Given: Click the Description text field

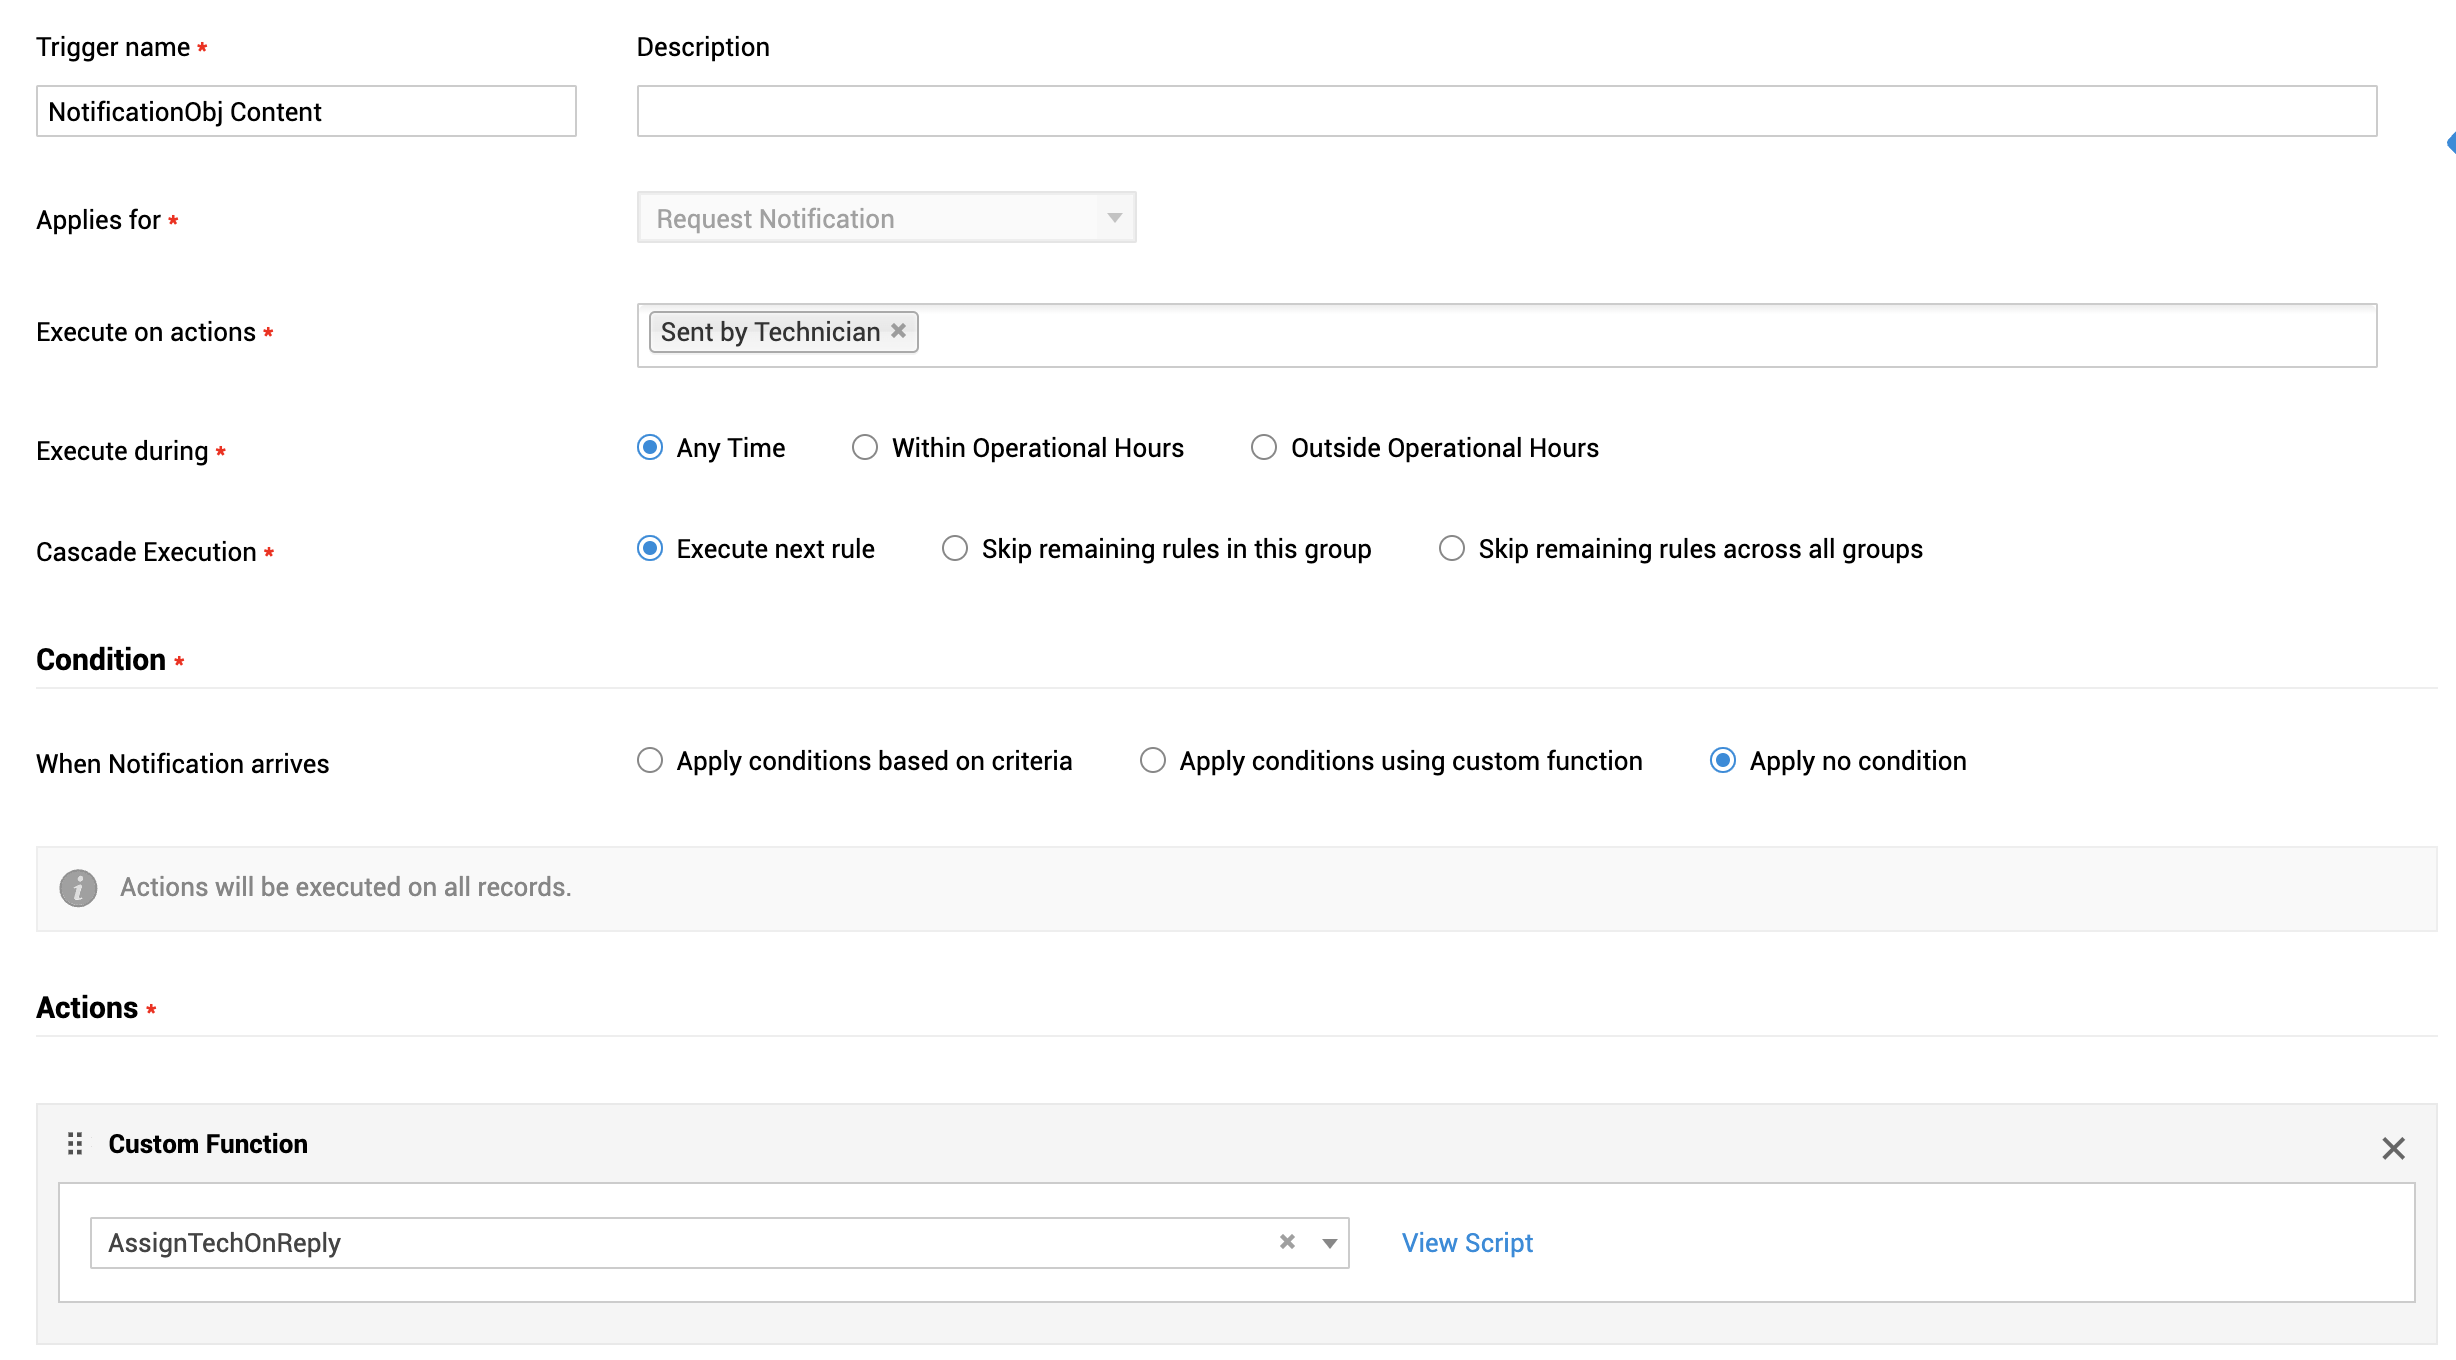Looking at the screenshot, I should point(1506,111).
